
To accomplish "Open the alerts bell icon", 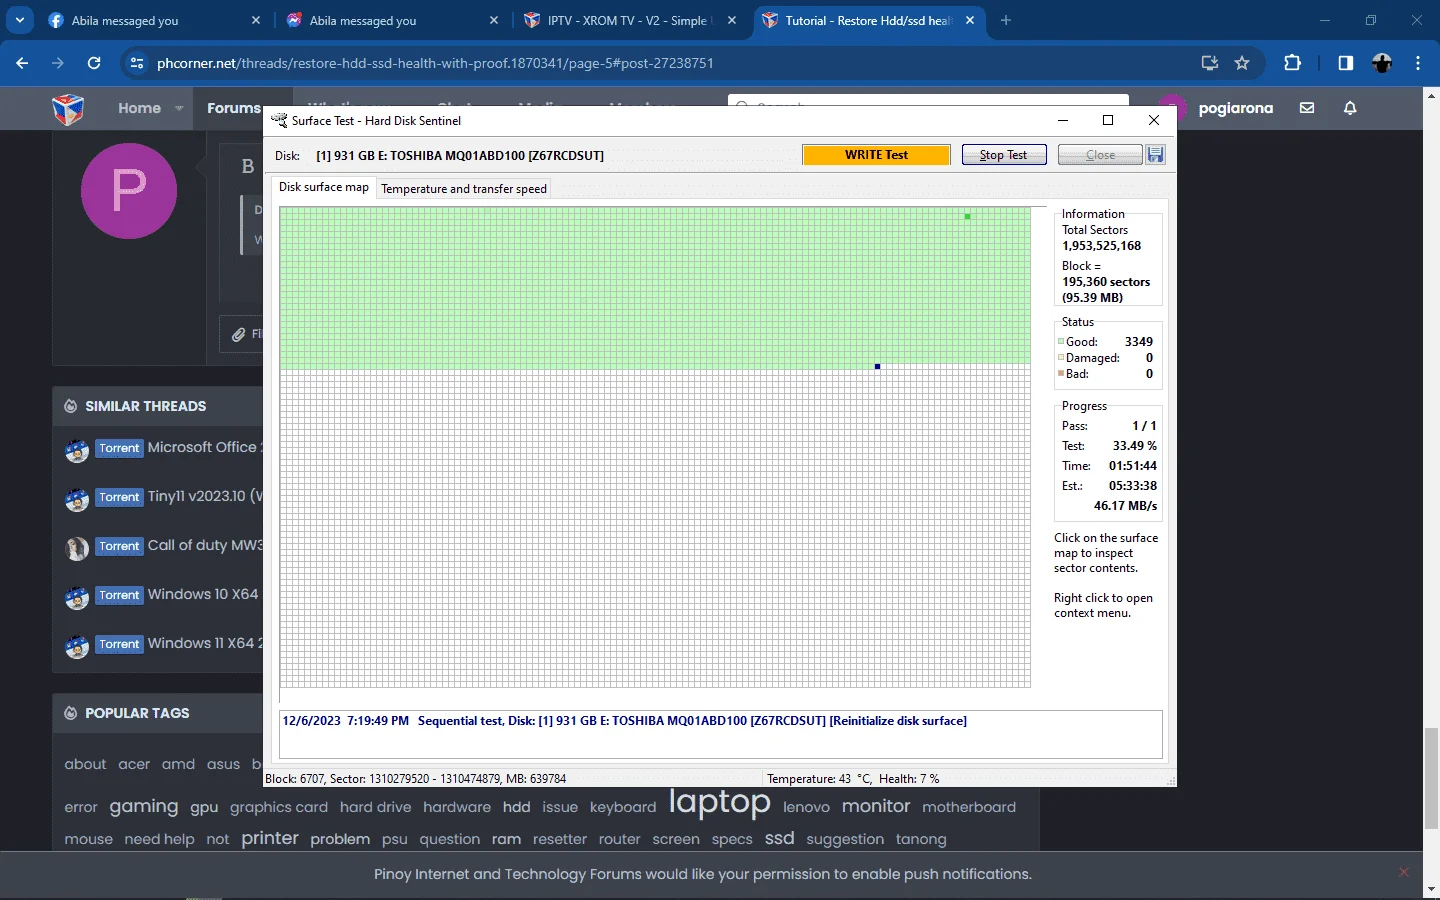I will (x=1350, y=108).
